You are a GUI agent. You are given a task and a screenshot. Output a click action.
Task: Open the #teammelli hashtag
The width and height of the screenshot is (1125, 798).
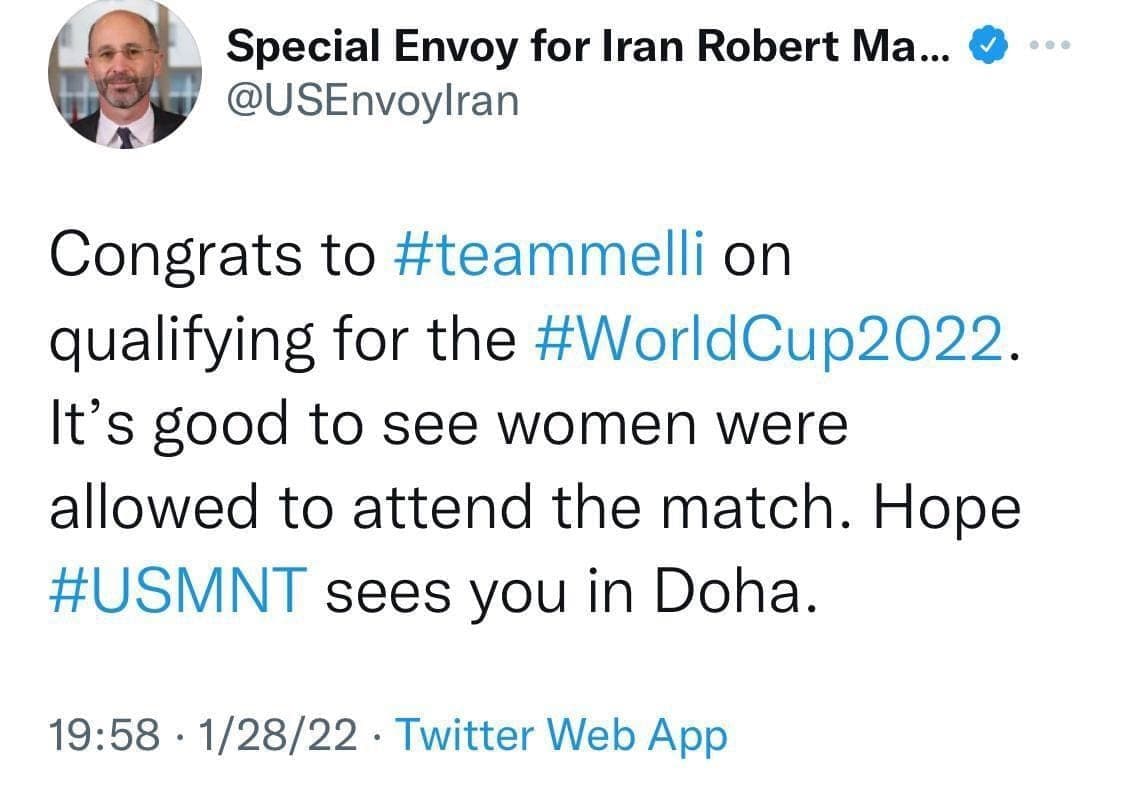(x=553, y=257)
